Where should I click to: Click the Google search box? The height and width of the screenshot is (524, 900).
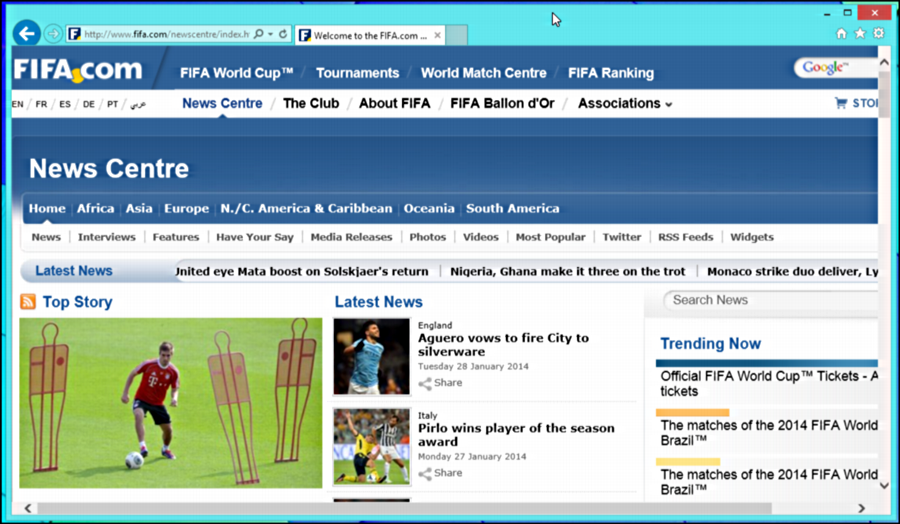click(x=836, y=68)
